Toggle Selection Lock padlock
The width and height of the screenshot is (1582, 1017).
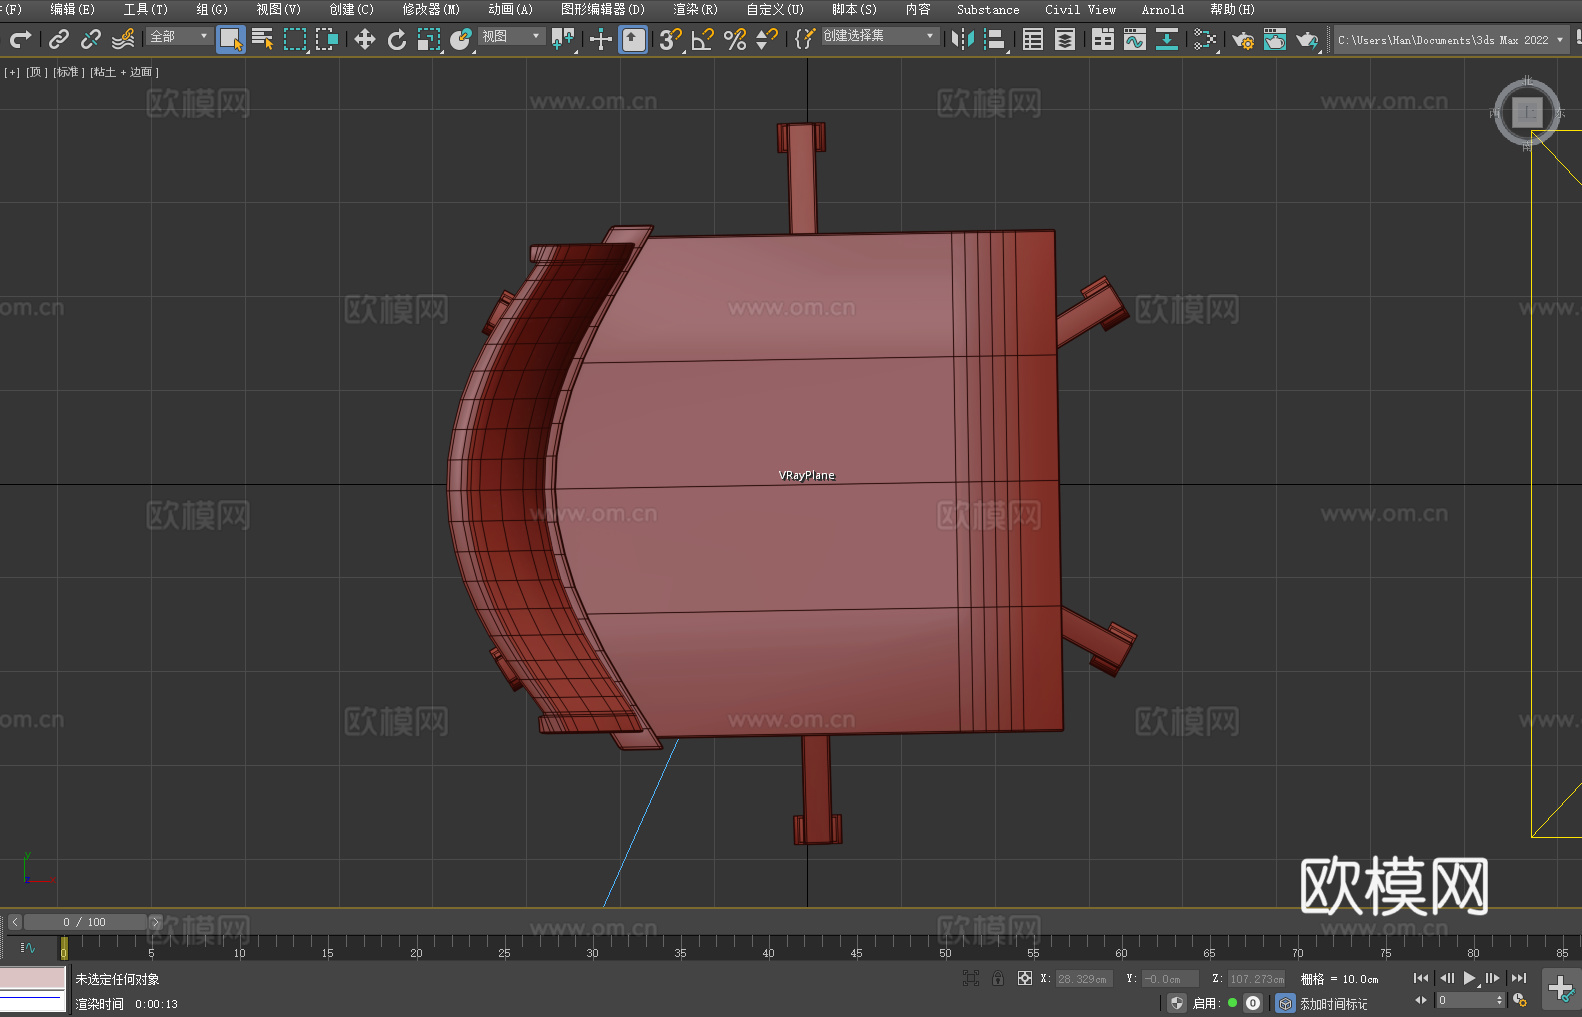point(998,978)
